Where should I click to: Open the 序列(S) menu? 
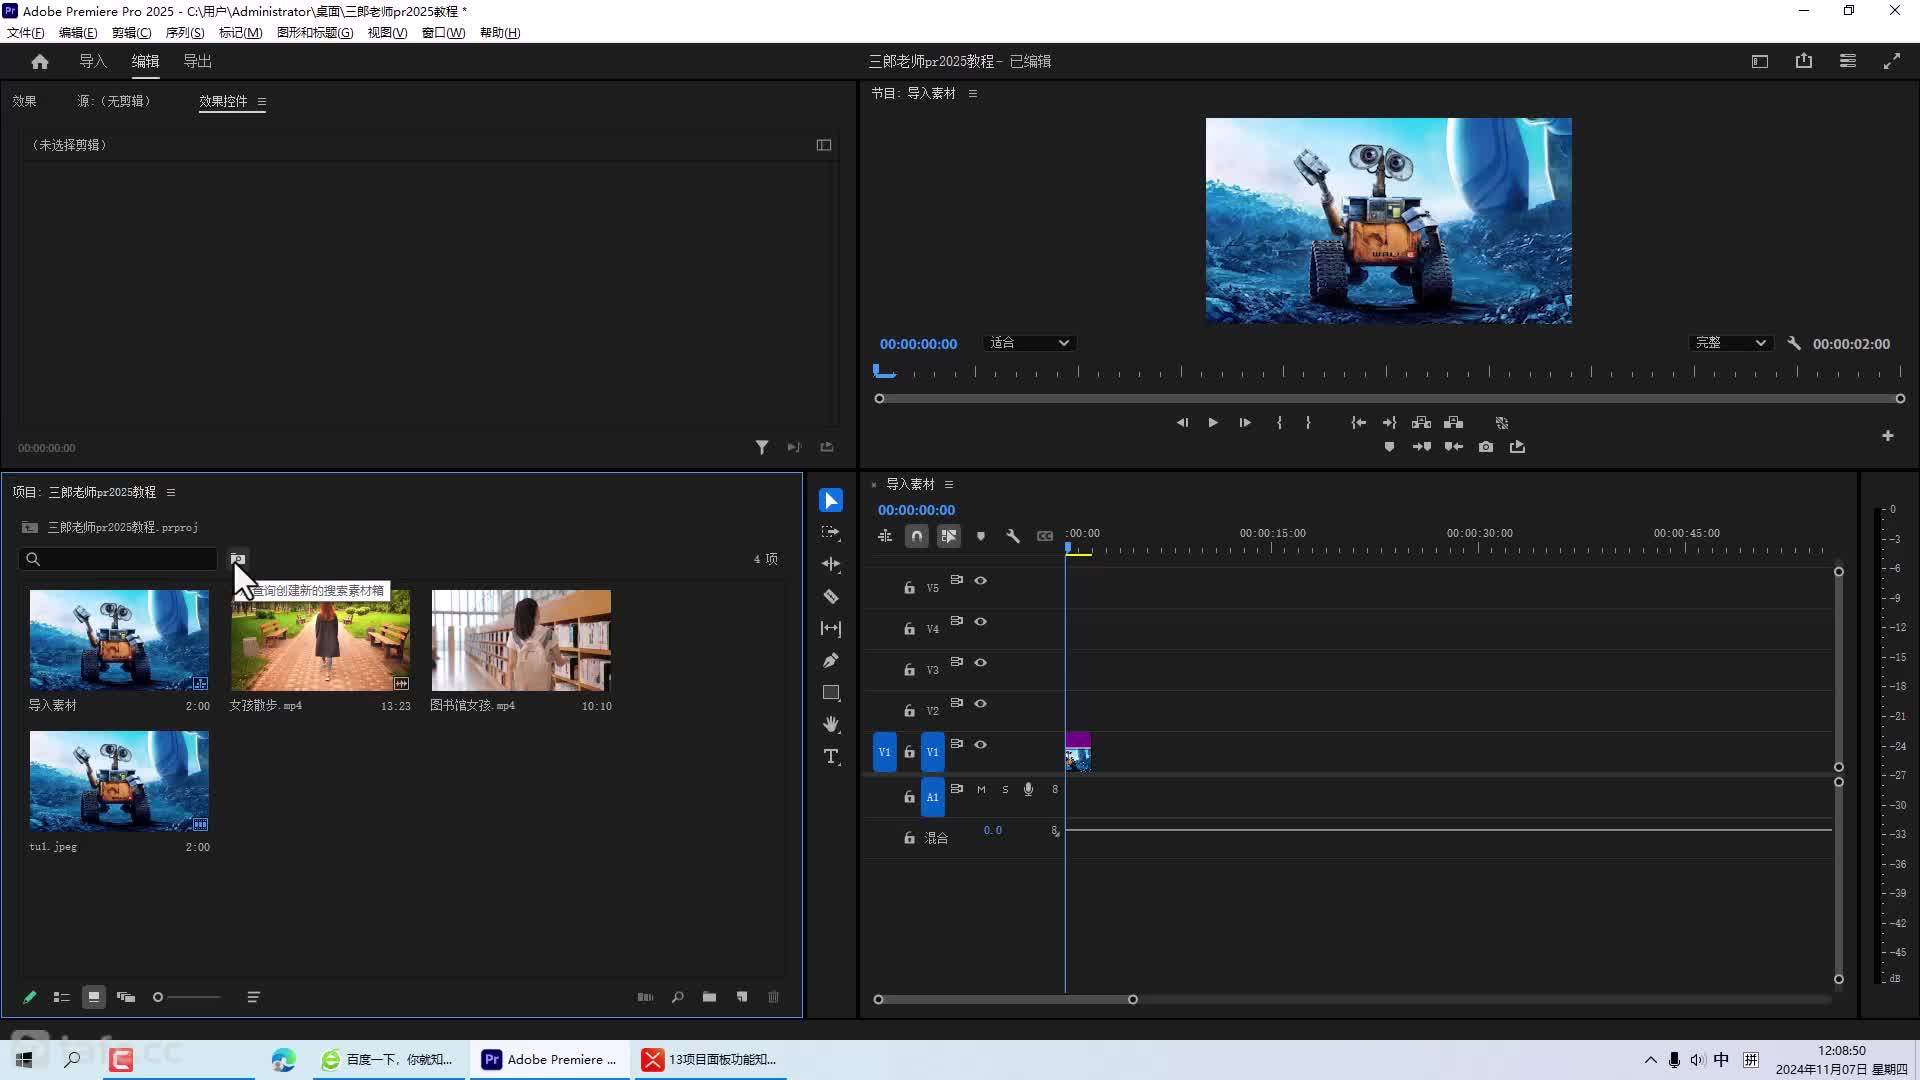(x=185, y=32)
